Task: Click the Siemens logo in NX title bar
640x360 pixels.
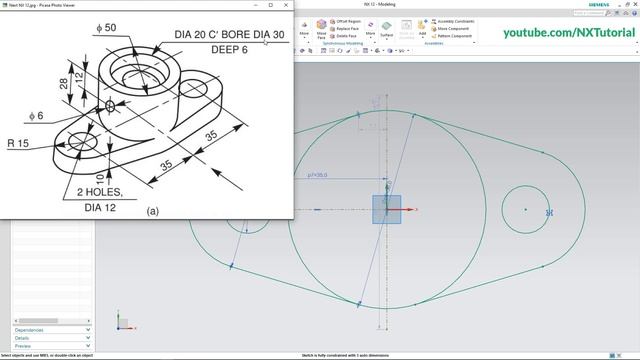Action: click(599, 4)
